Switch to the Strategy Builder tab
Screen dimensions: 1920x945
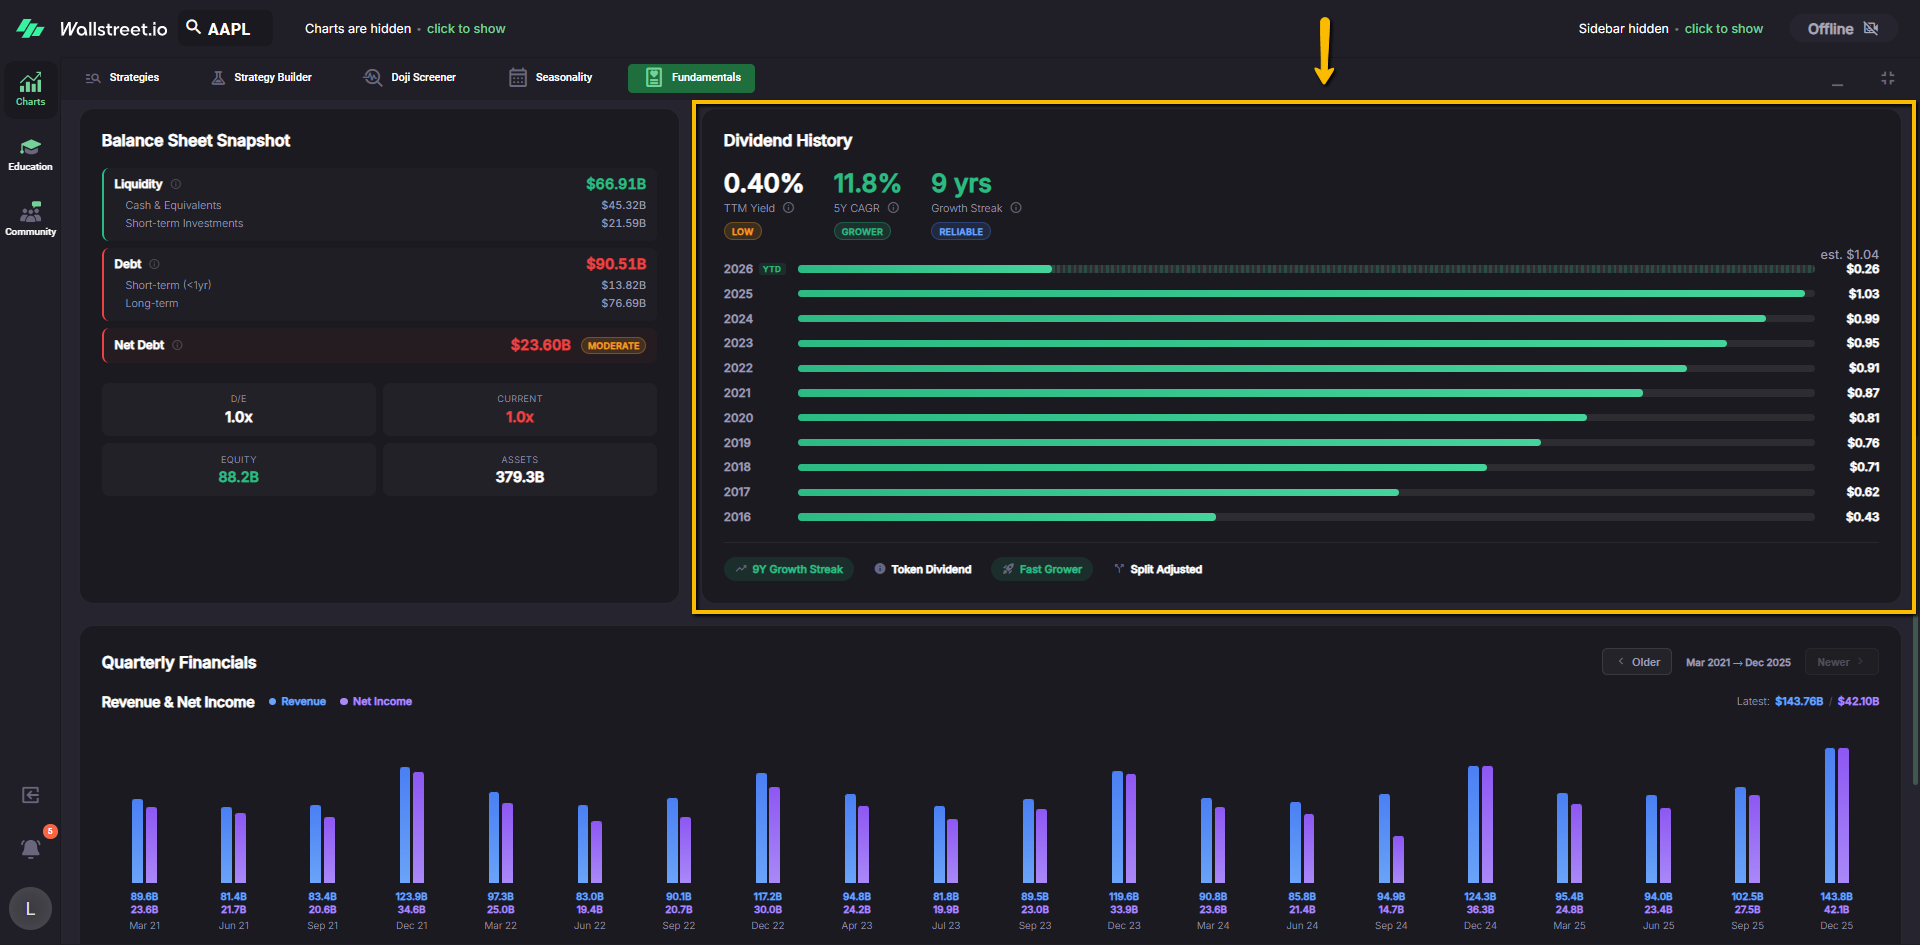(262, 78)
